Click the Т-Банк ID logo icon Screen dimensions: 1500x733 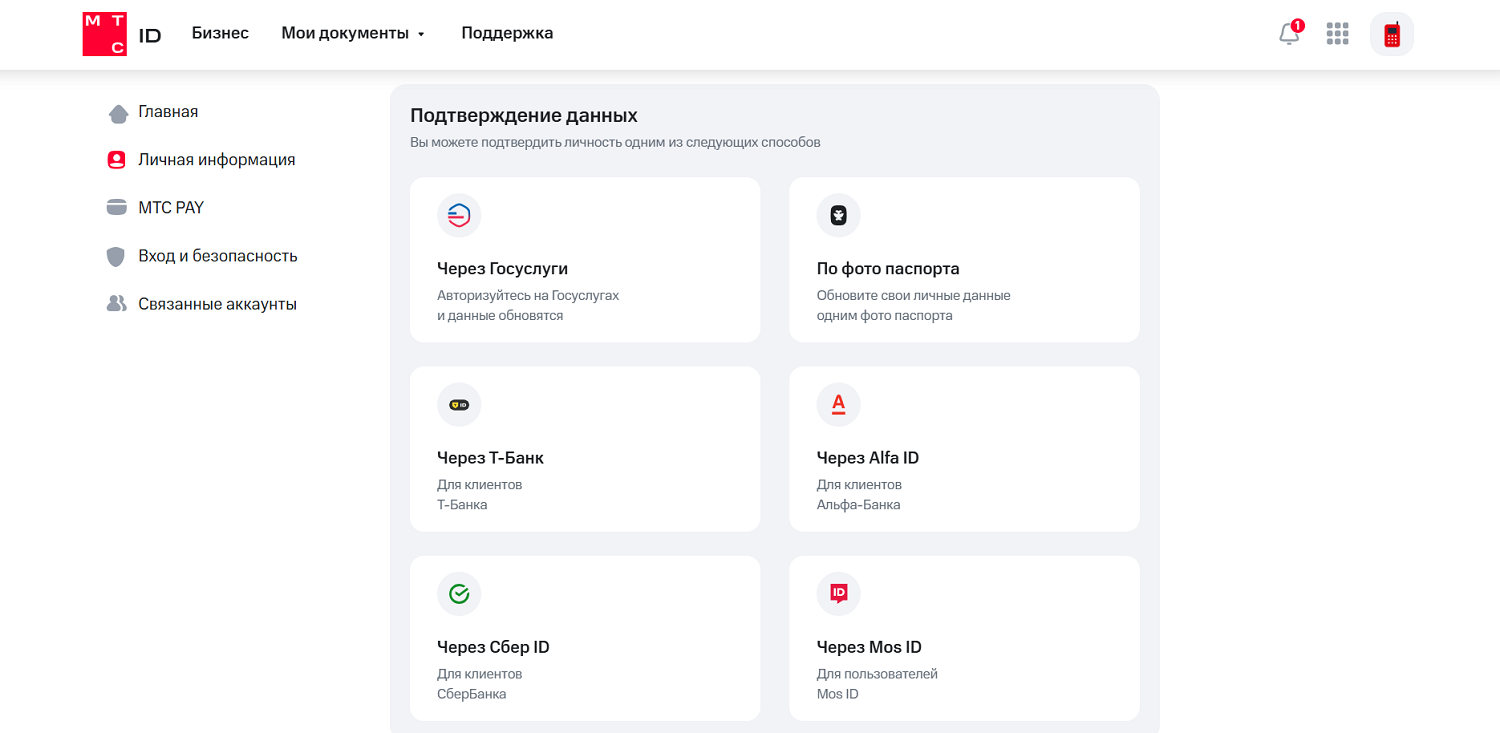coord(459,405)
